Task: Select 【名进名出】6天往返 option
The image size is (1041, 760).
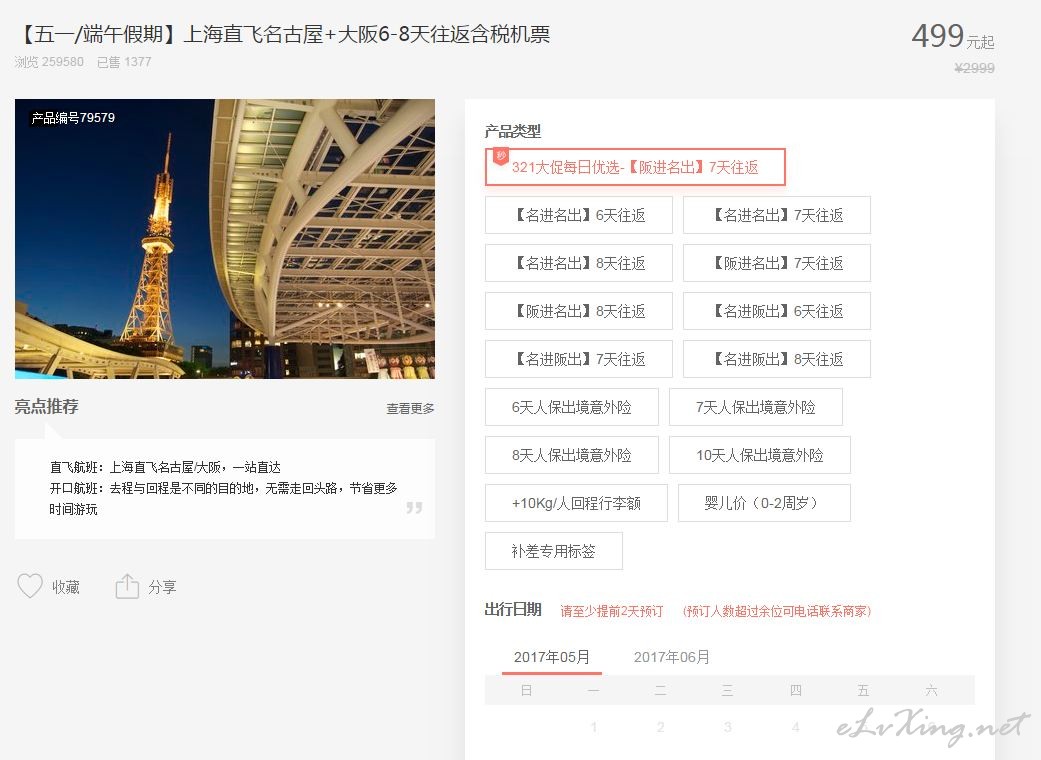Action: (x=579, y=215)
